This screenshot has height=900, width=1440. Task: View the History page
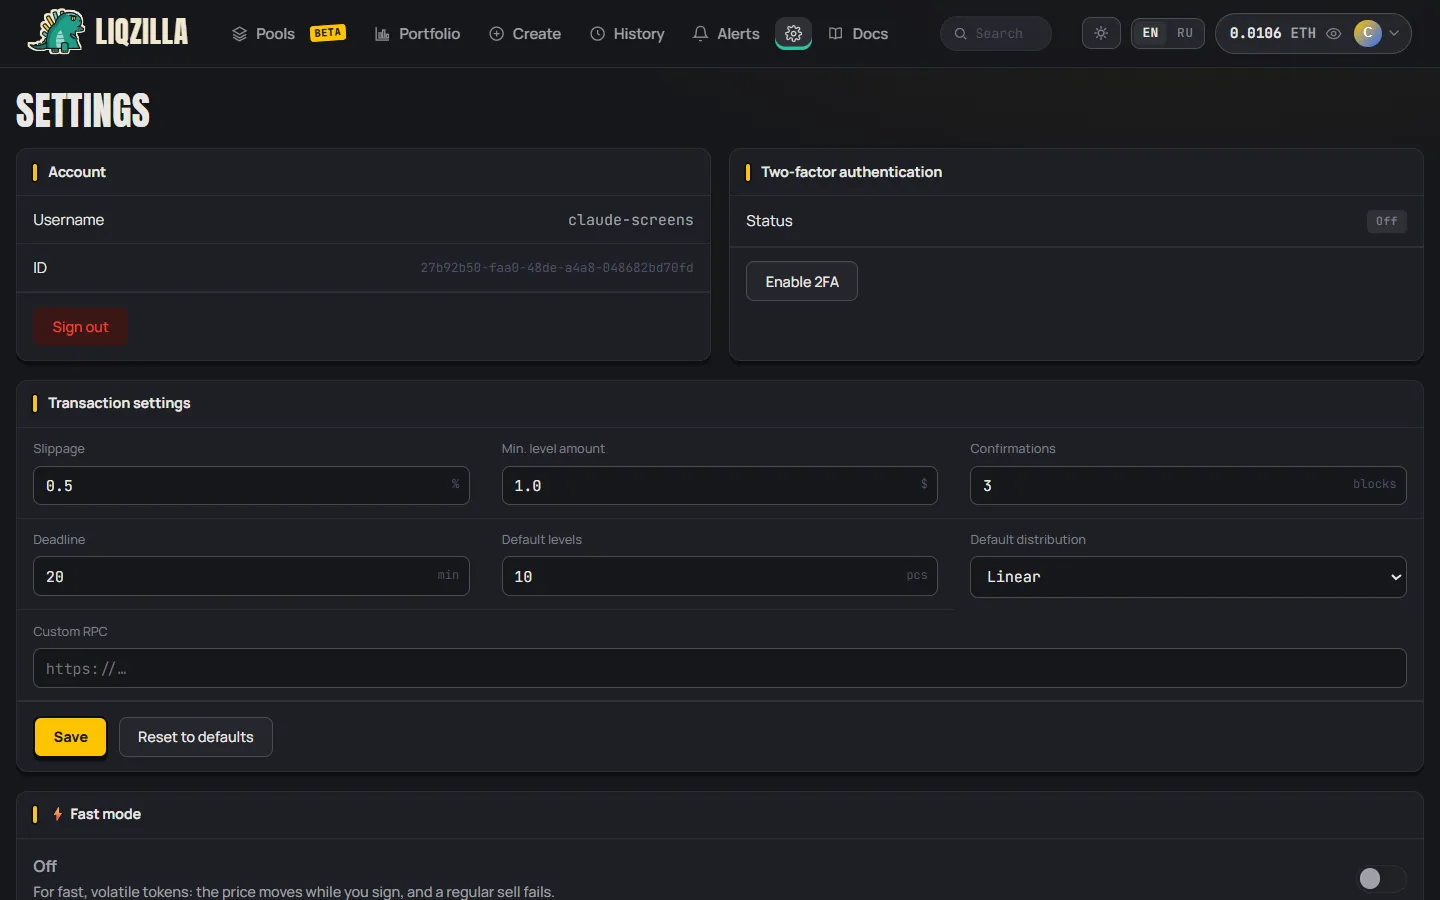[627, 33]
